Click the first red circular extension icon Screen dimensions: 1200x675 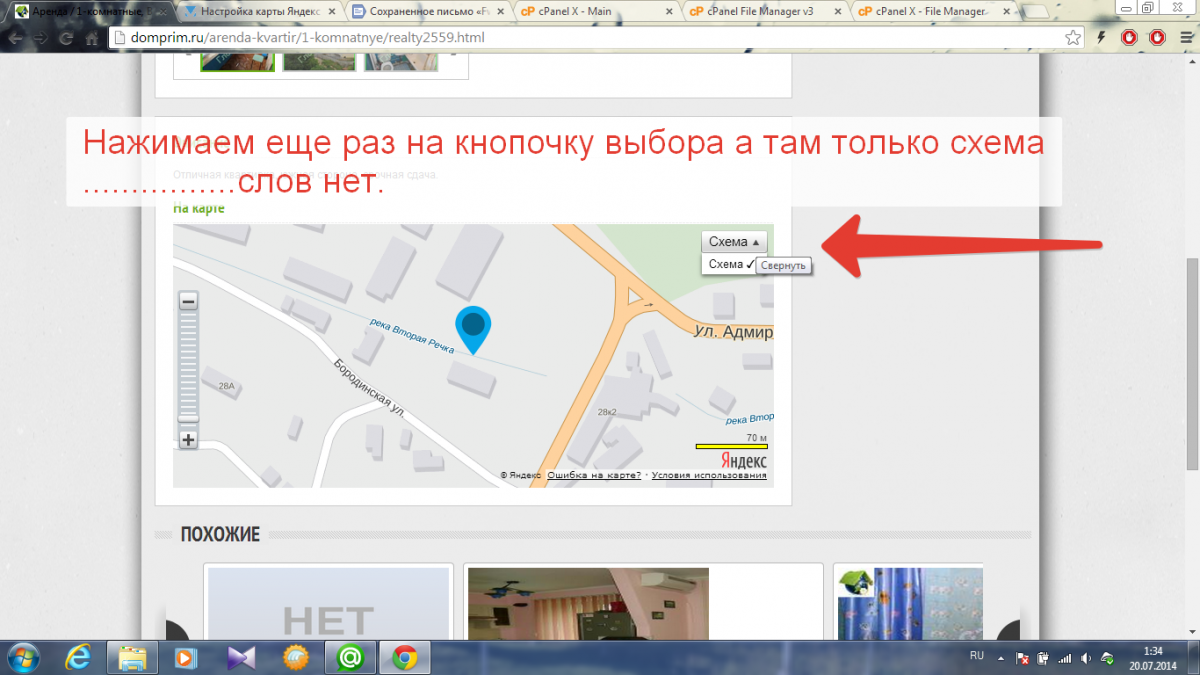pyautogui.click(x=1129, y=38)
